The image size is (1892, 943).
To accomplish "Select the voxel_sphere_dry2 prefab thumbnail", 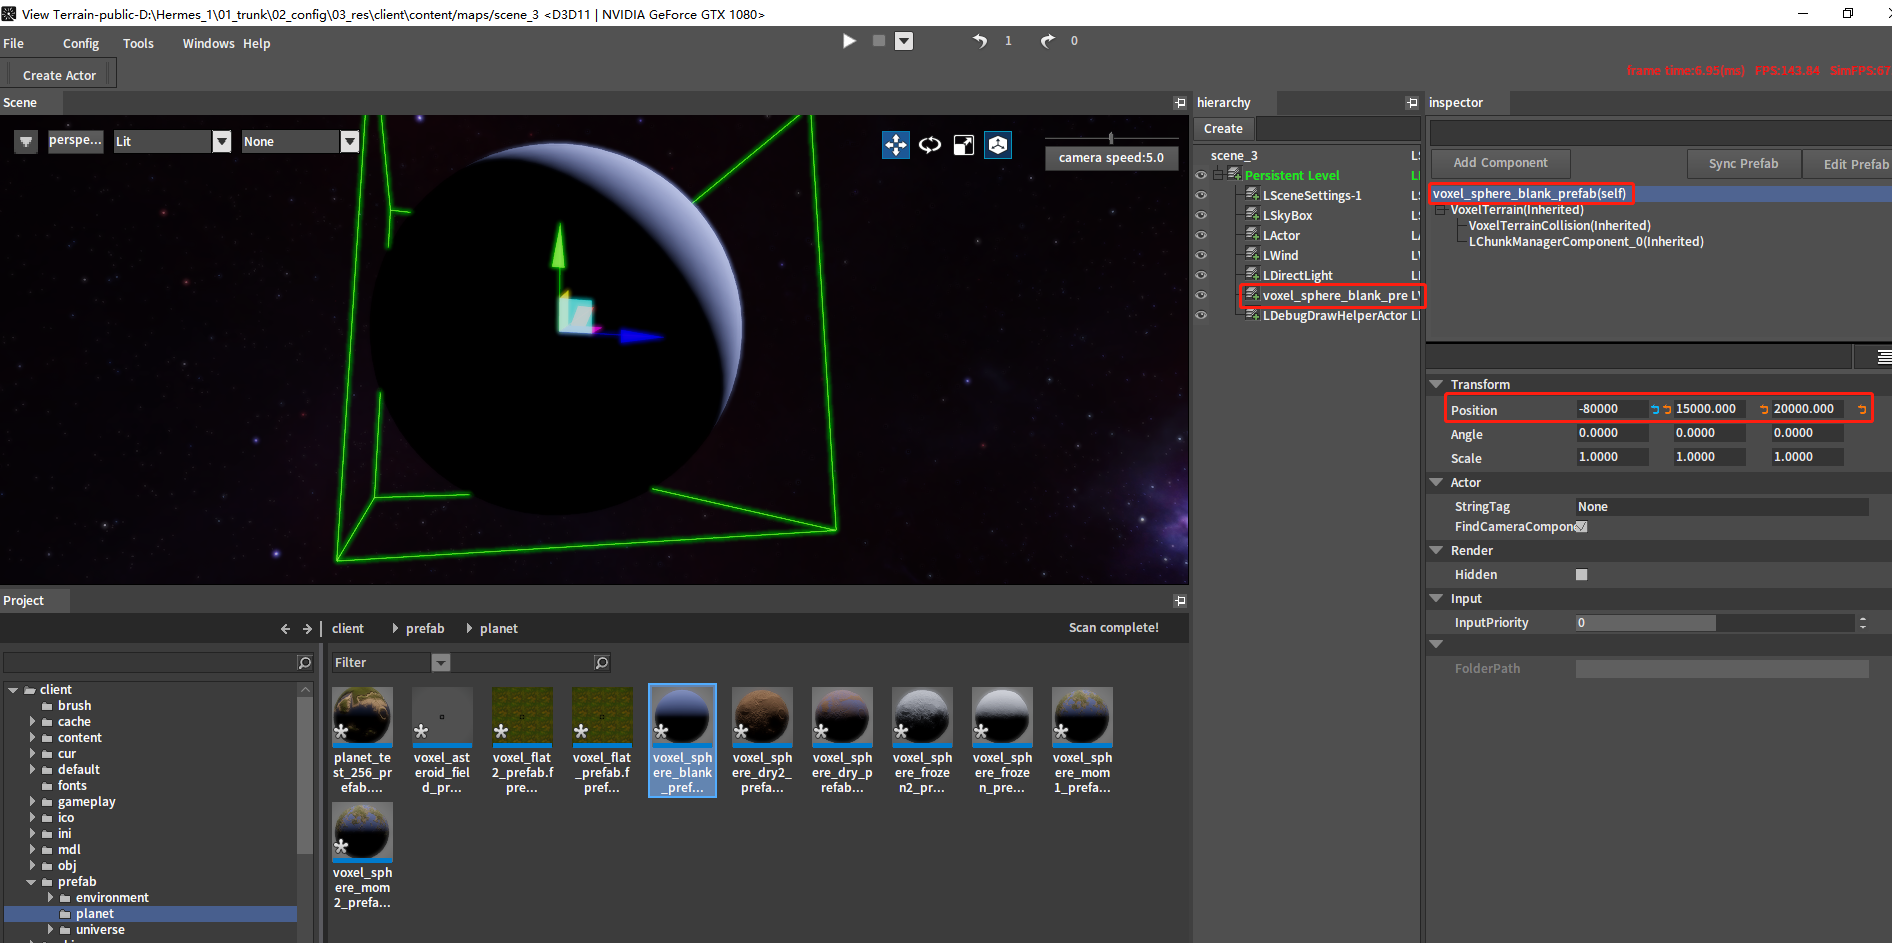I will point(762,717).
